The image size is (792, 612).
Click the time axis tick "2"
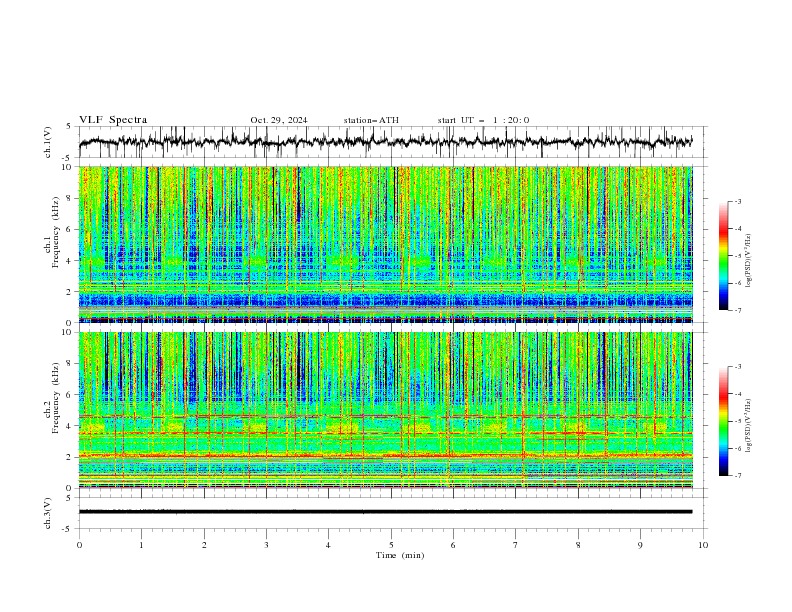[x=204, y=545]
